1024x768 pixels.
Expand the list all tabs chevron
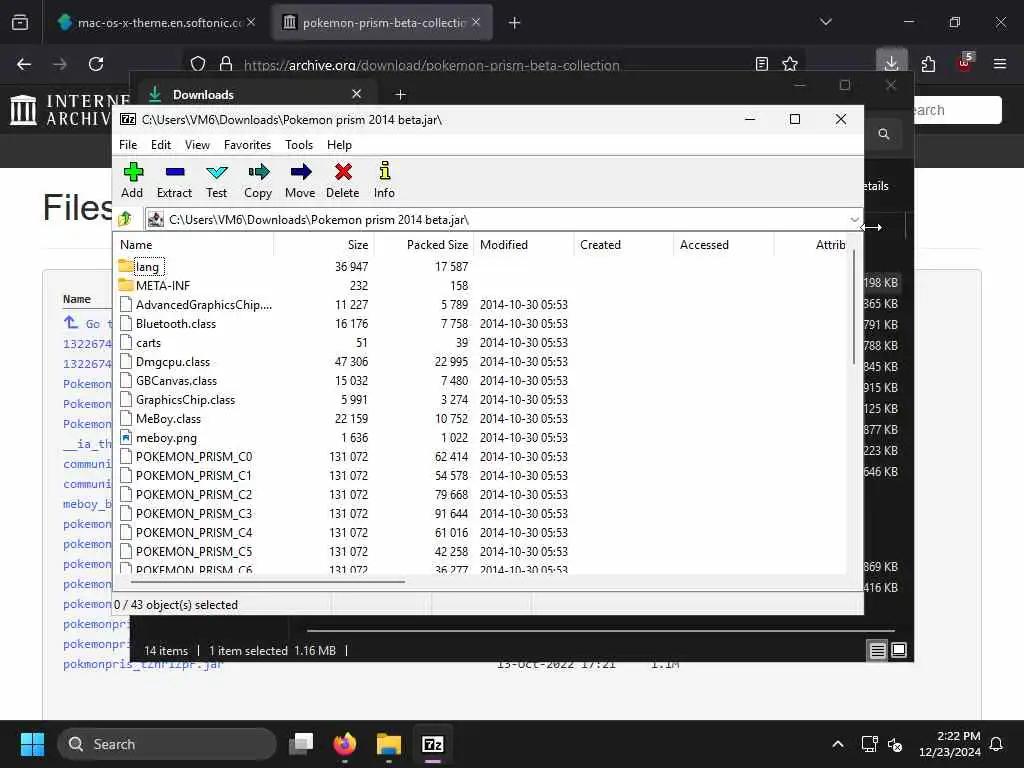(826, 22)
